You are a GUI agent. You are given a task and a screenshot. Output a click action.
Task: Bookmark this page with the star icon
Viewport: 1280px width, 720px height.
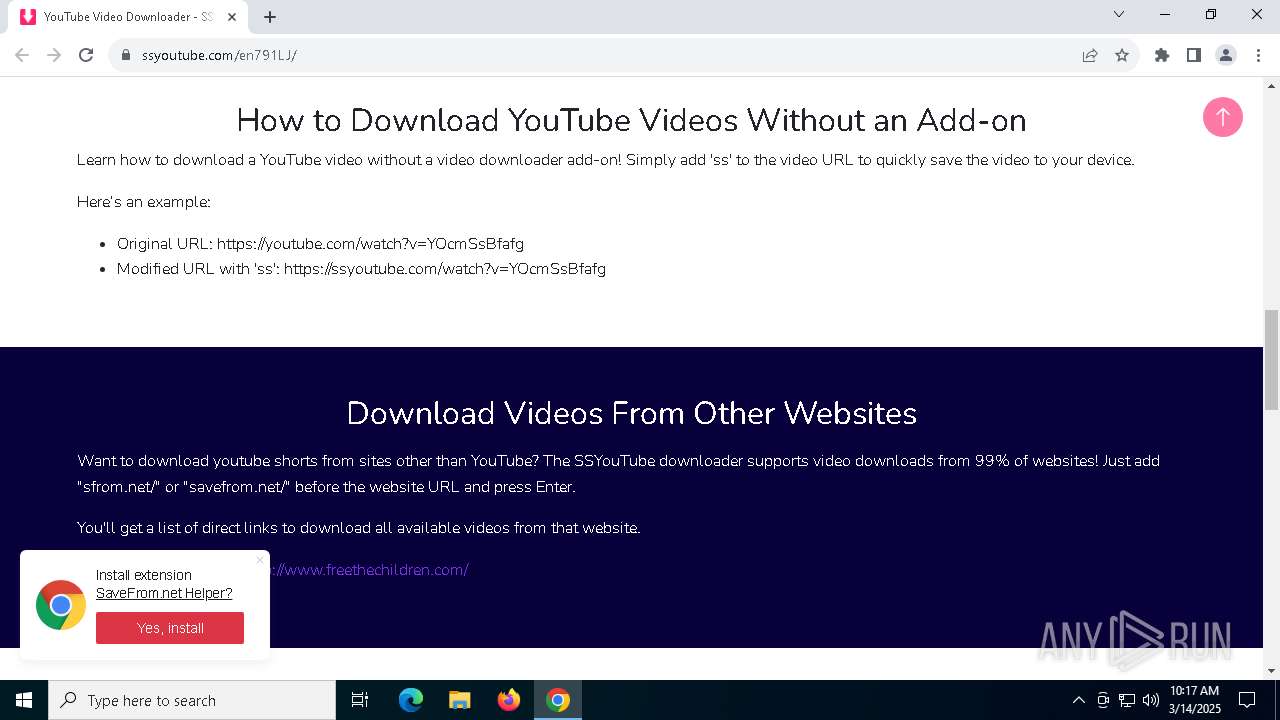tap(1122, 55)
